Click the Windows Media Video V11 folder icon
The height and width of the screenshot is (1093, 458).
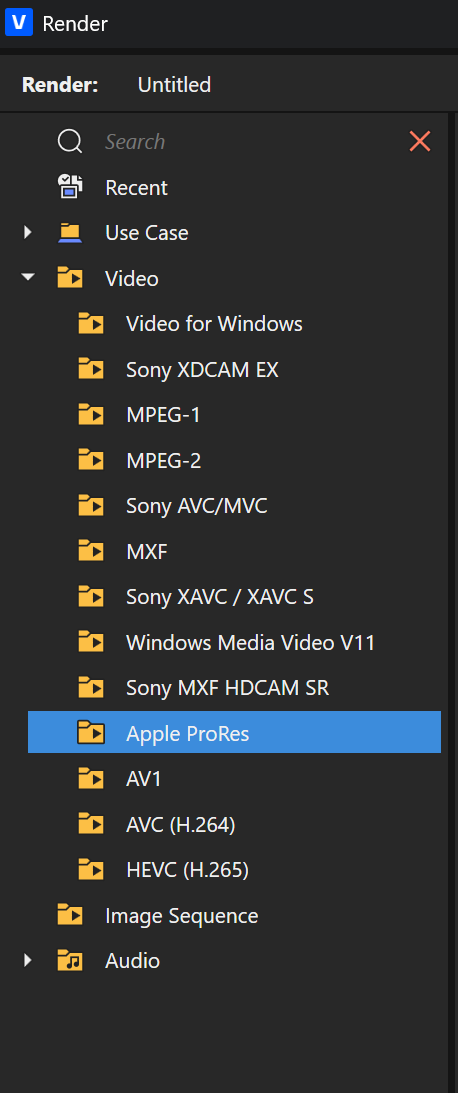[91, 641]
